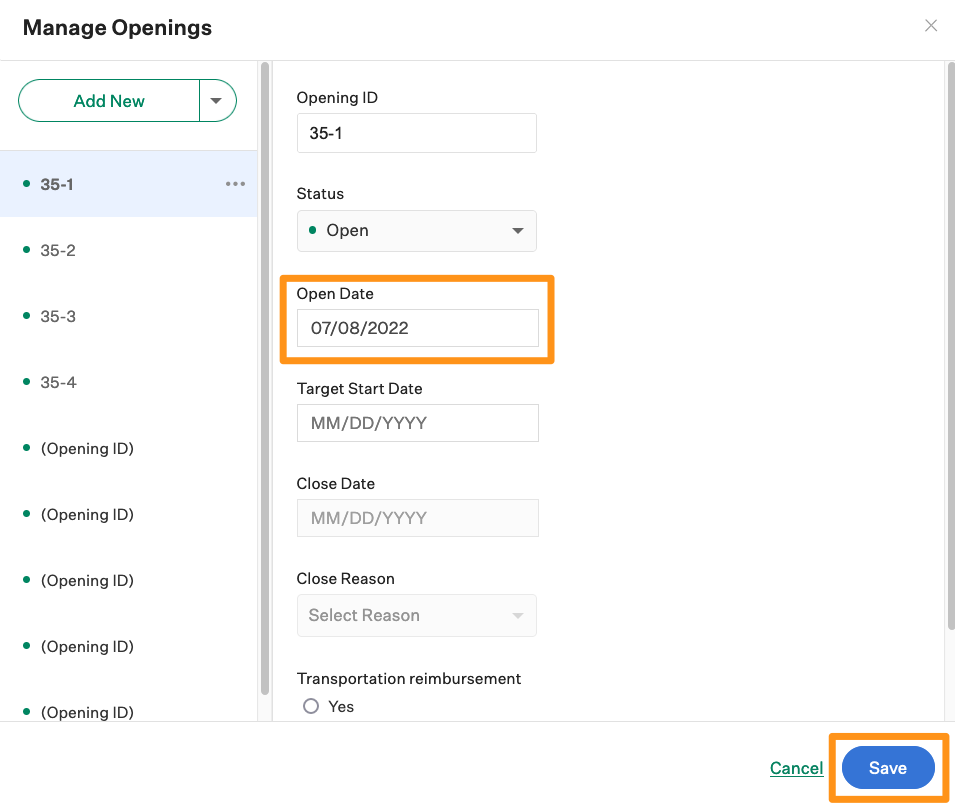Click the Add New button
This screenshot has width=955, height=804.
pos(108,100)
